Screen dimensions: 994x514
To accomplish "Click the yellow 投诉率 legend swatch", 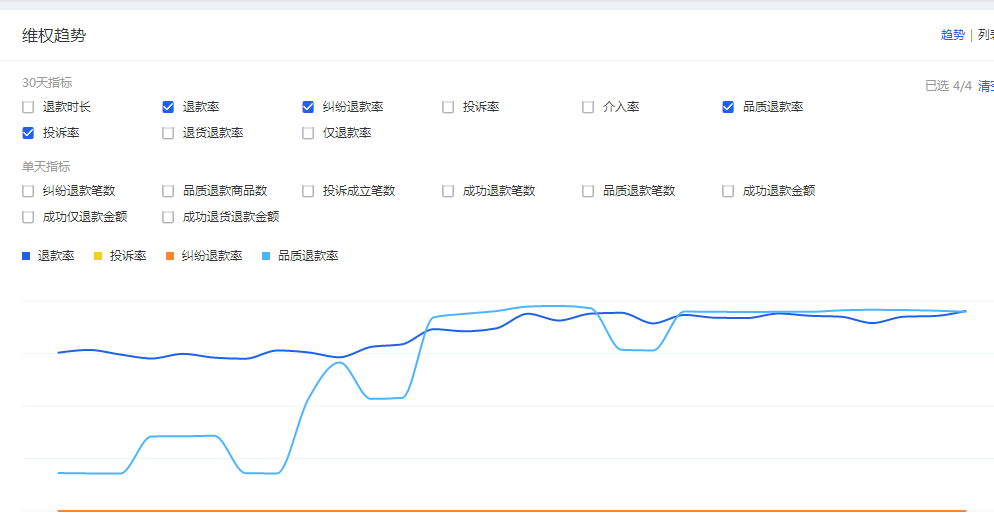I will point(97,256).
